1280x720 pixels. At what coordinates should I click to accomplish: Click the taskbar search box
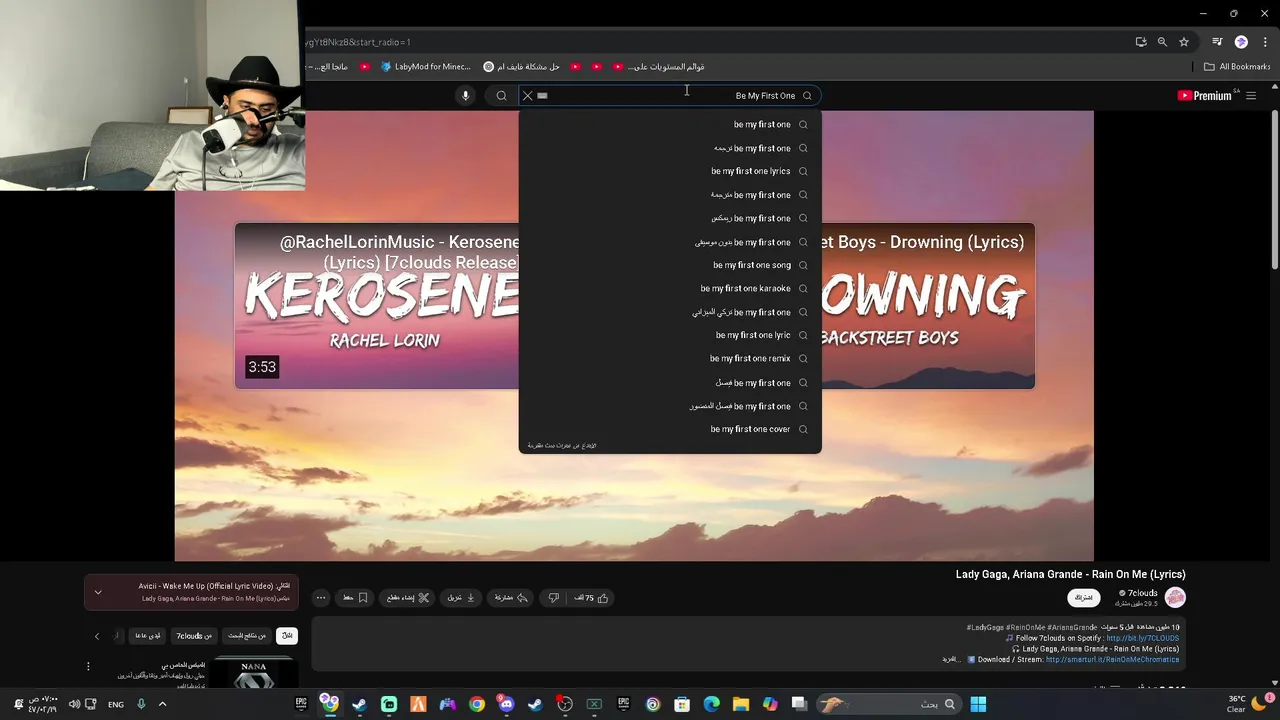889,704
